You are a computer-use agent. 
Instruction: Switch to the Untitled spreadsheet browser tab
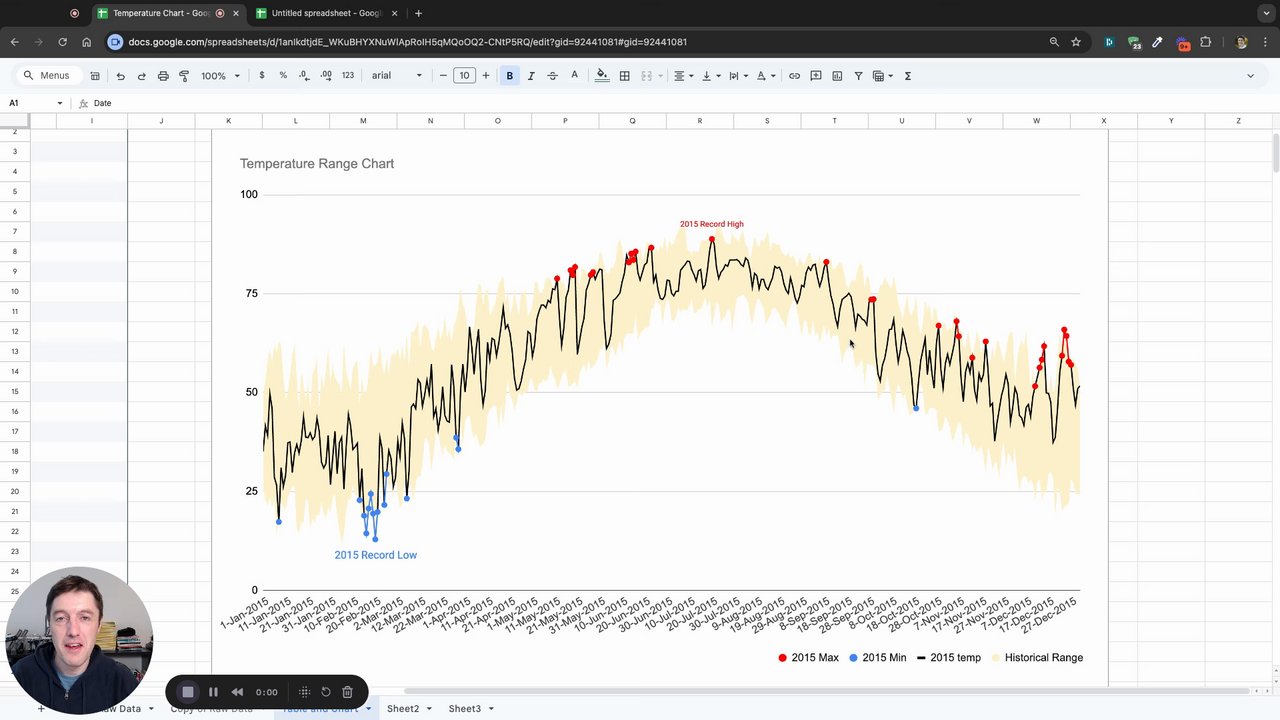[x=326, y=13]
